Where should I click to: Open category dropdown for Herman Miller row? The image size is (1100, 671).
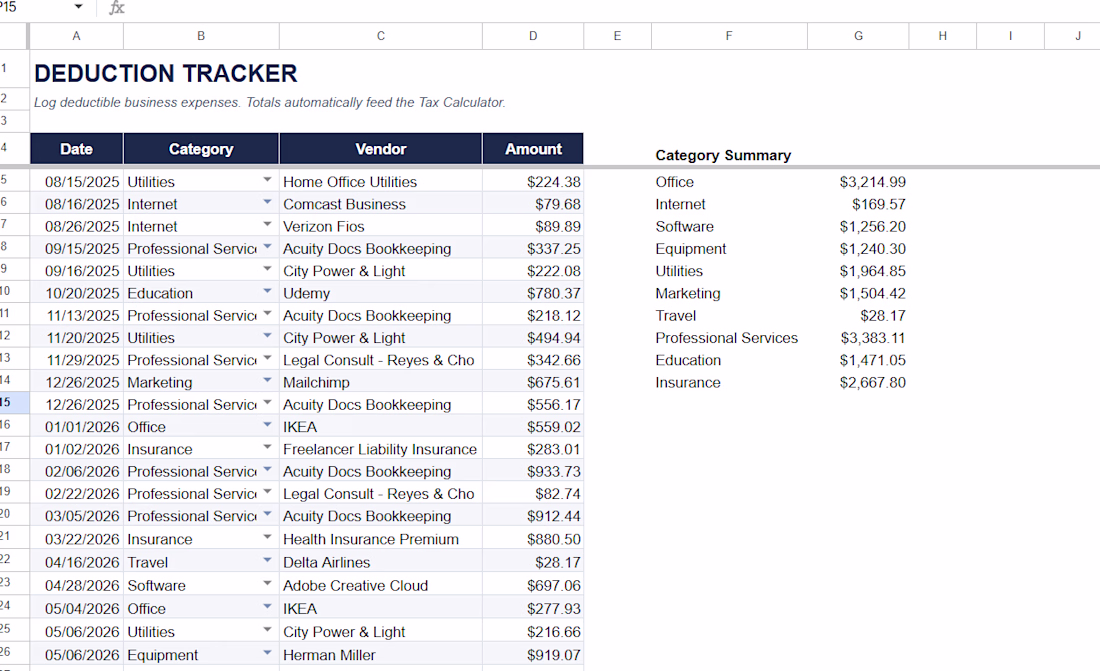coord(267,653)
